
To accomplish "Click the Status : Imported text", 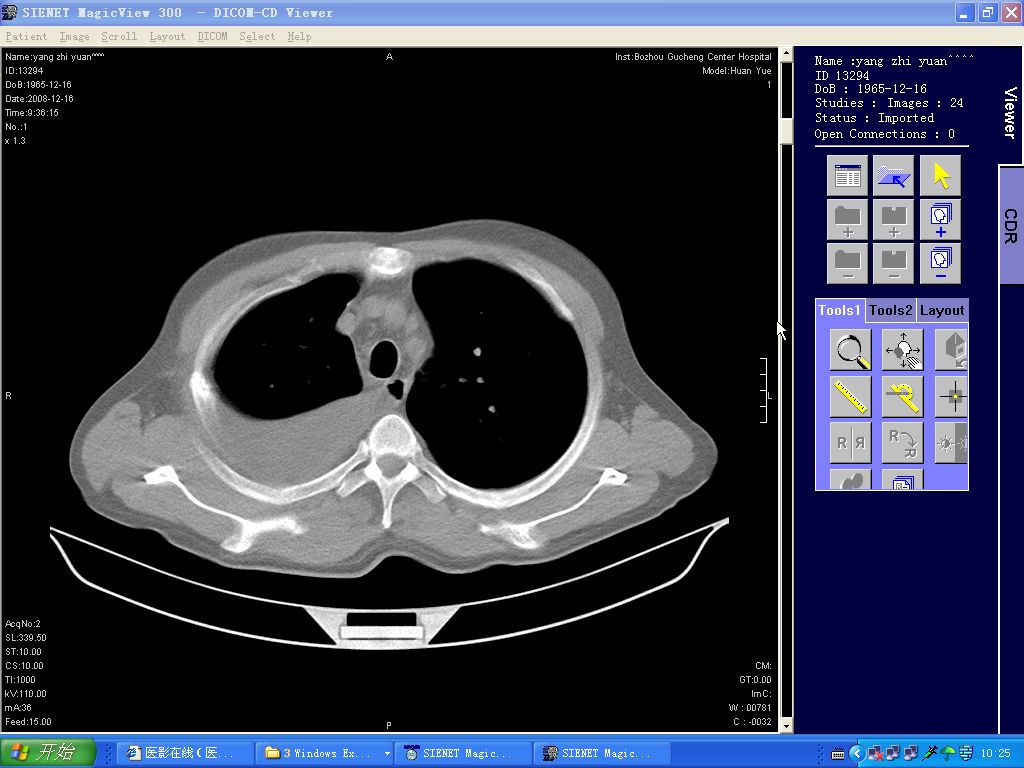I will [x=874, y=118].
